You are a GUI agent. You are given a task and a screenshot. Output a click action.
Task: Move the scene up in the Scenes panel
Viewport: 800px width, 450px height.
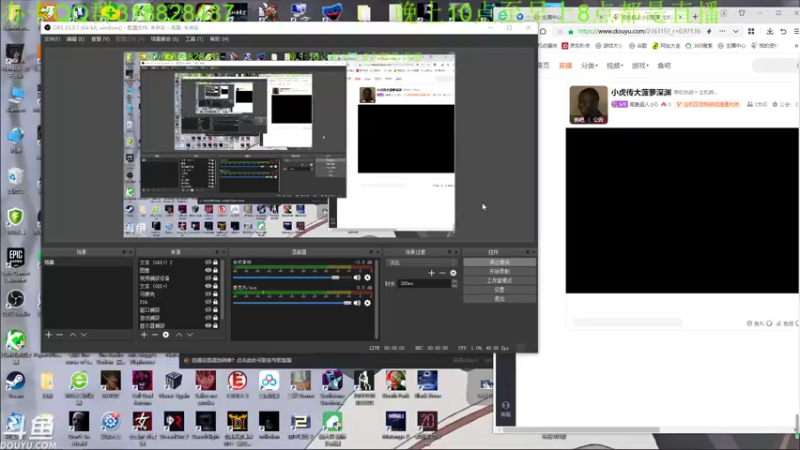(x=72, y=335)
